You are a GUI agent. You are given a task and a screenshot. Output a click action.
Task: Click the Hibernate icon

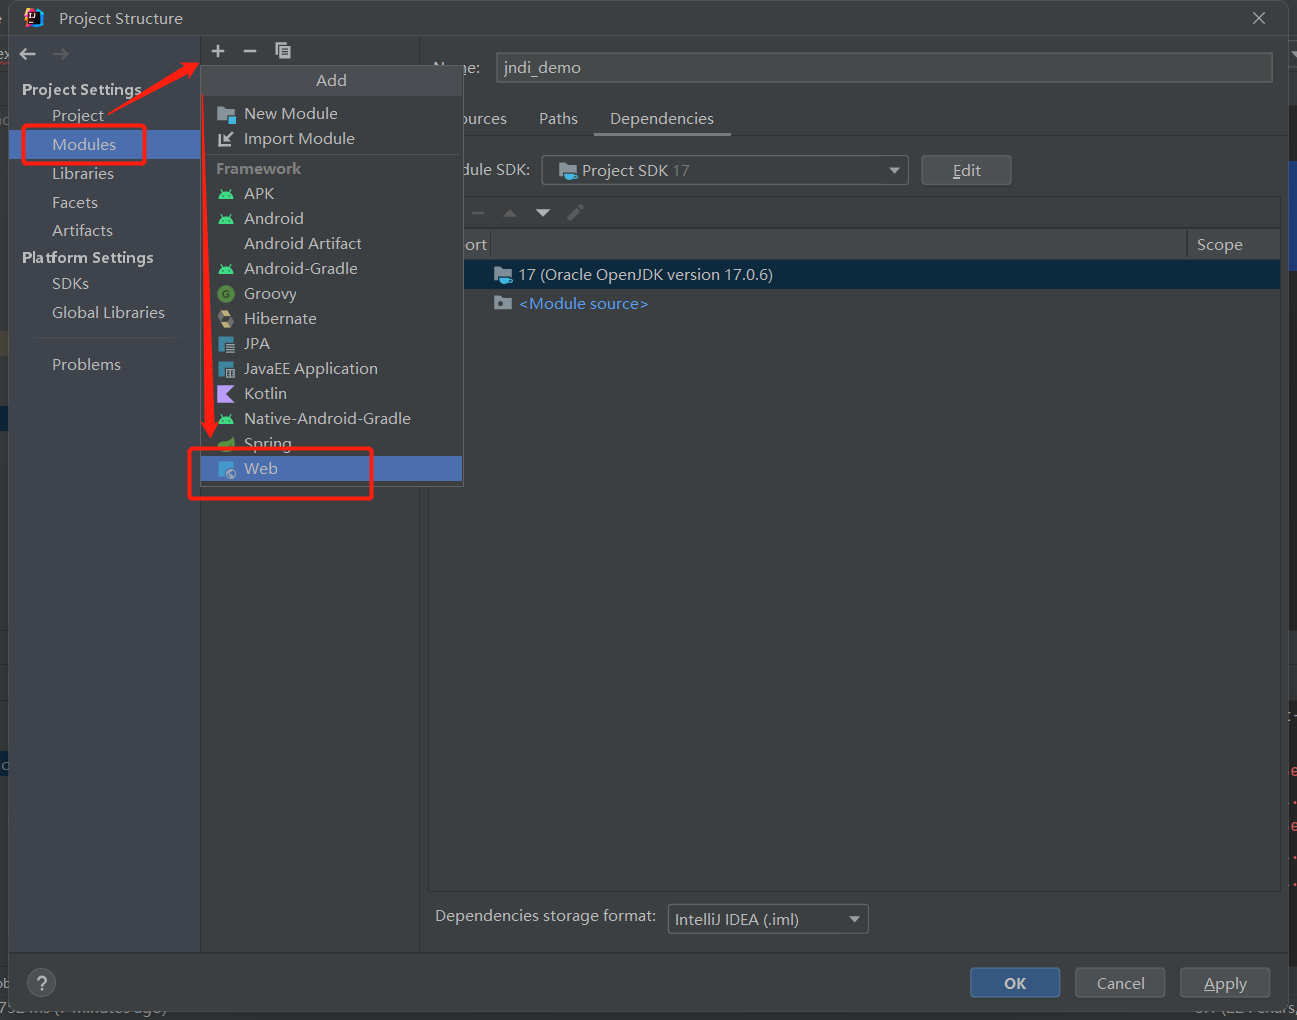coord(226,319)
